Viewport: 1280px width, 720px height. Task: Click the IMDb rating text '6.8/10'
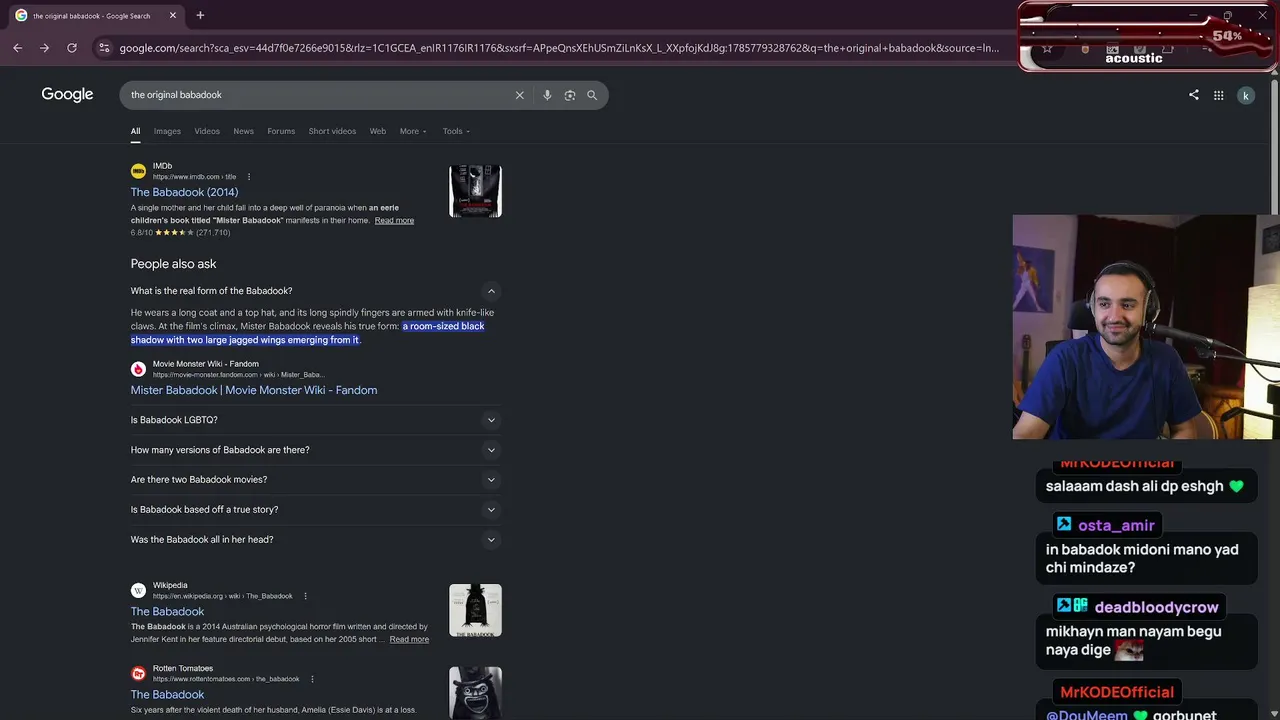pos(141,232)
